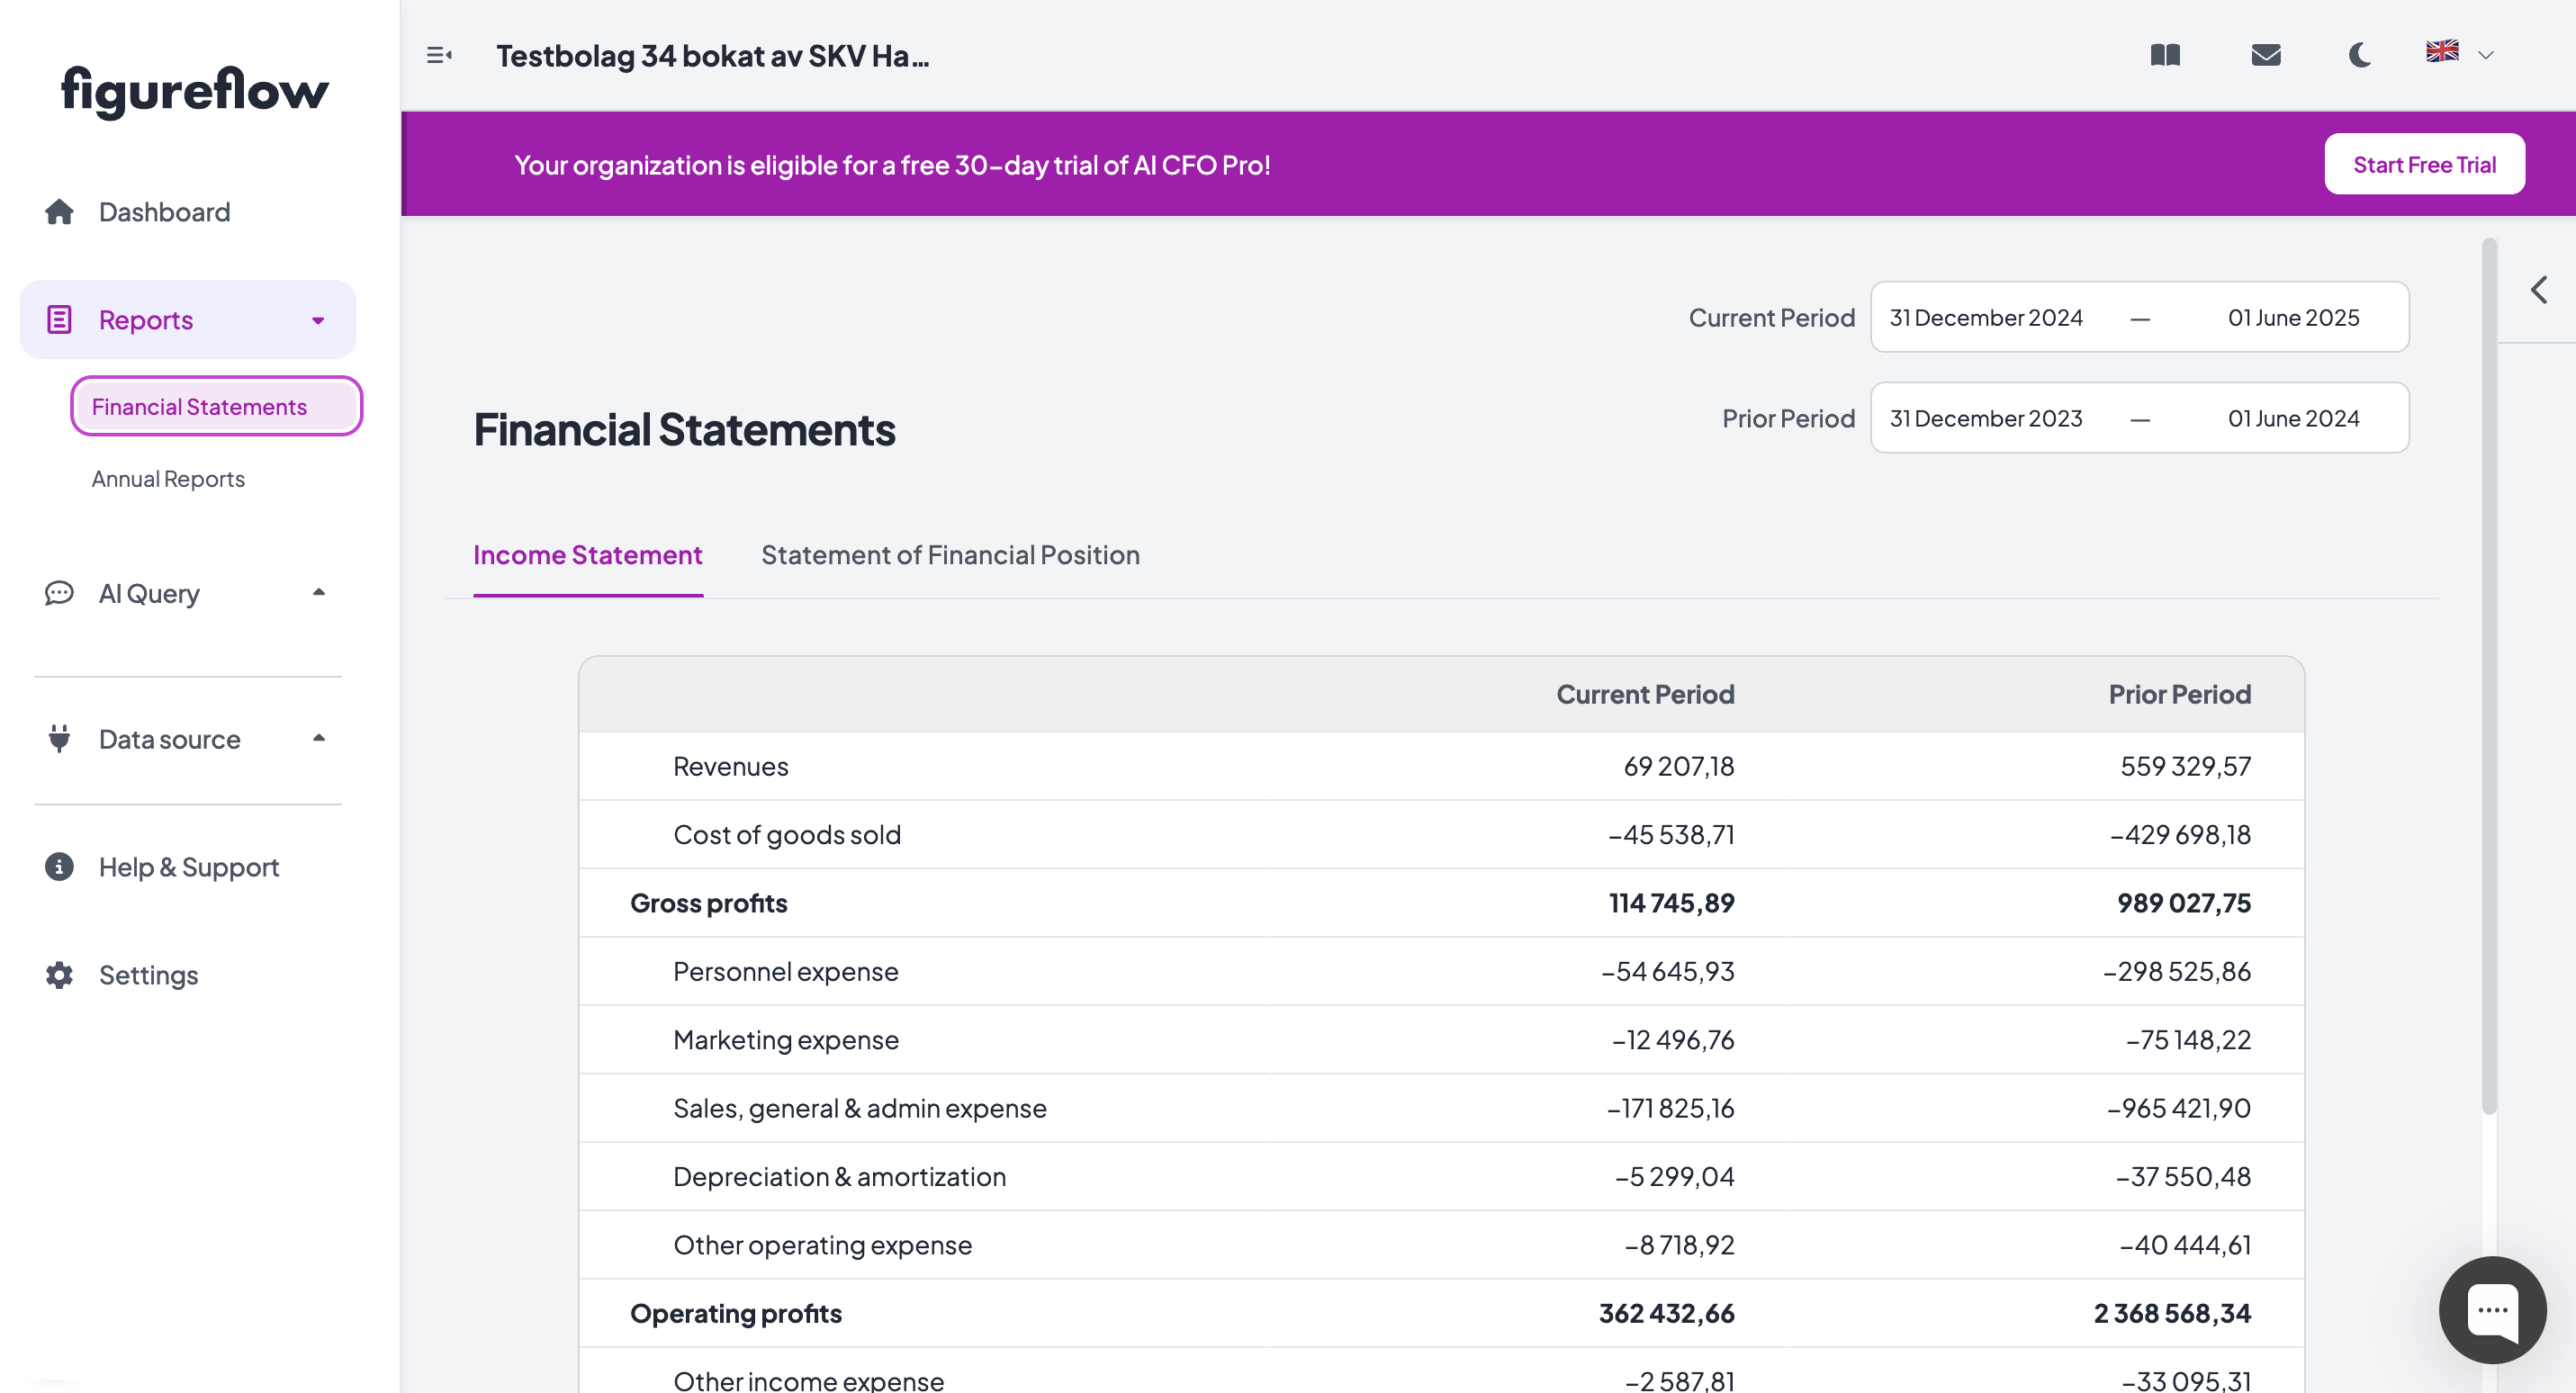Click Other income expense row

tap(1441, 1371)
